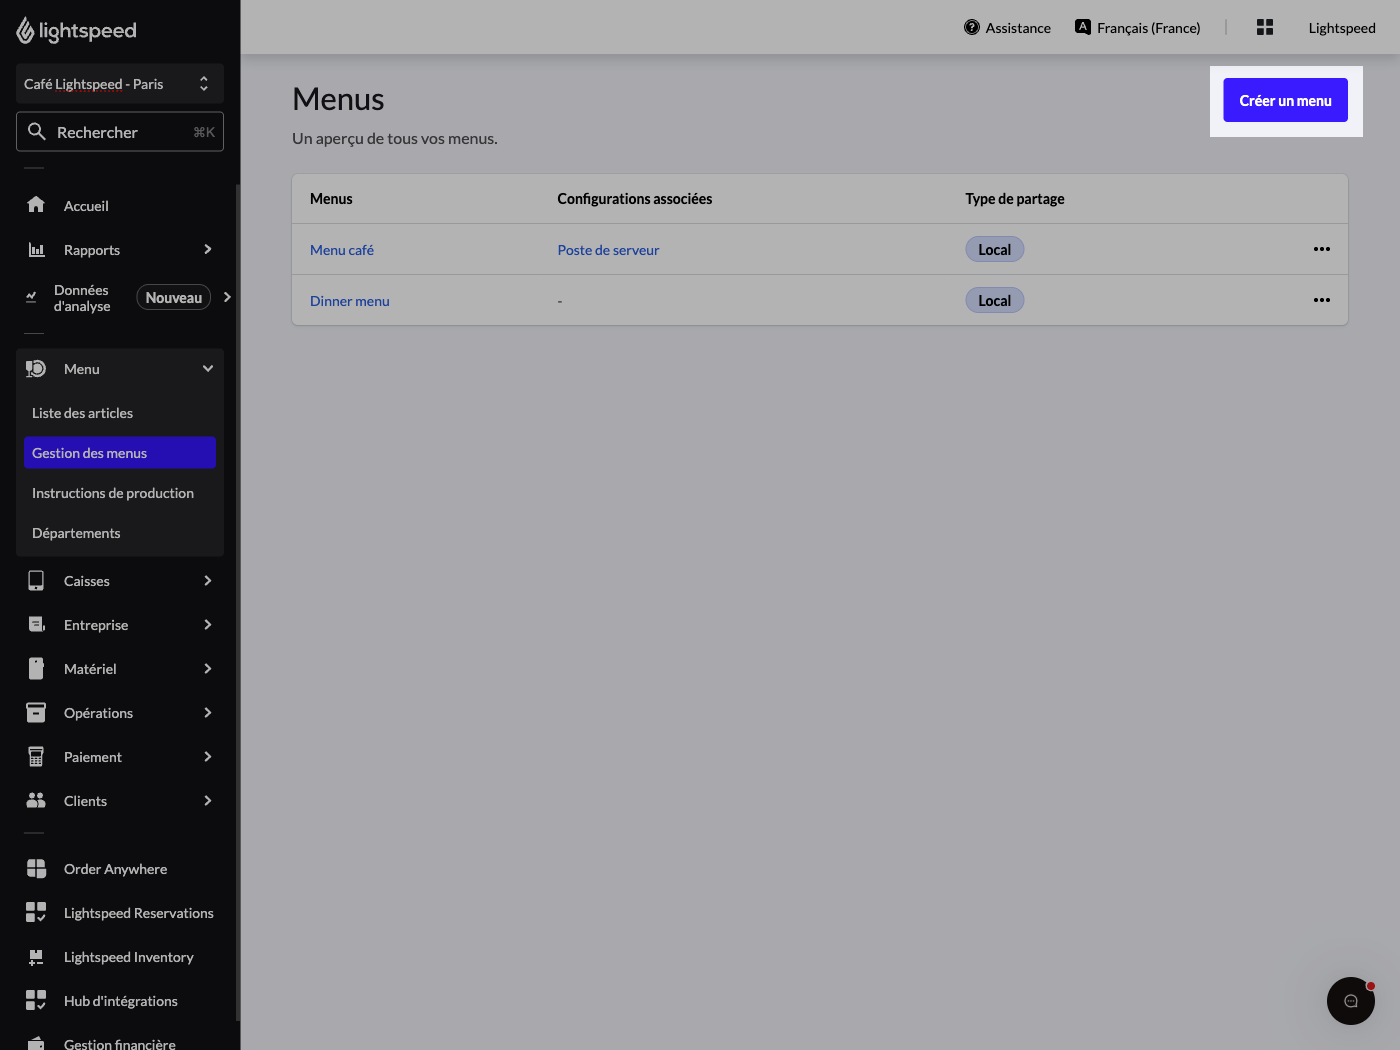Click Assistance link text
The height and width of the screenshot is (1050, 1400).
[1018, 28]
